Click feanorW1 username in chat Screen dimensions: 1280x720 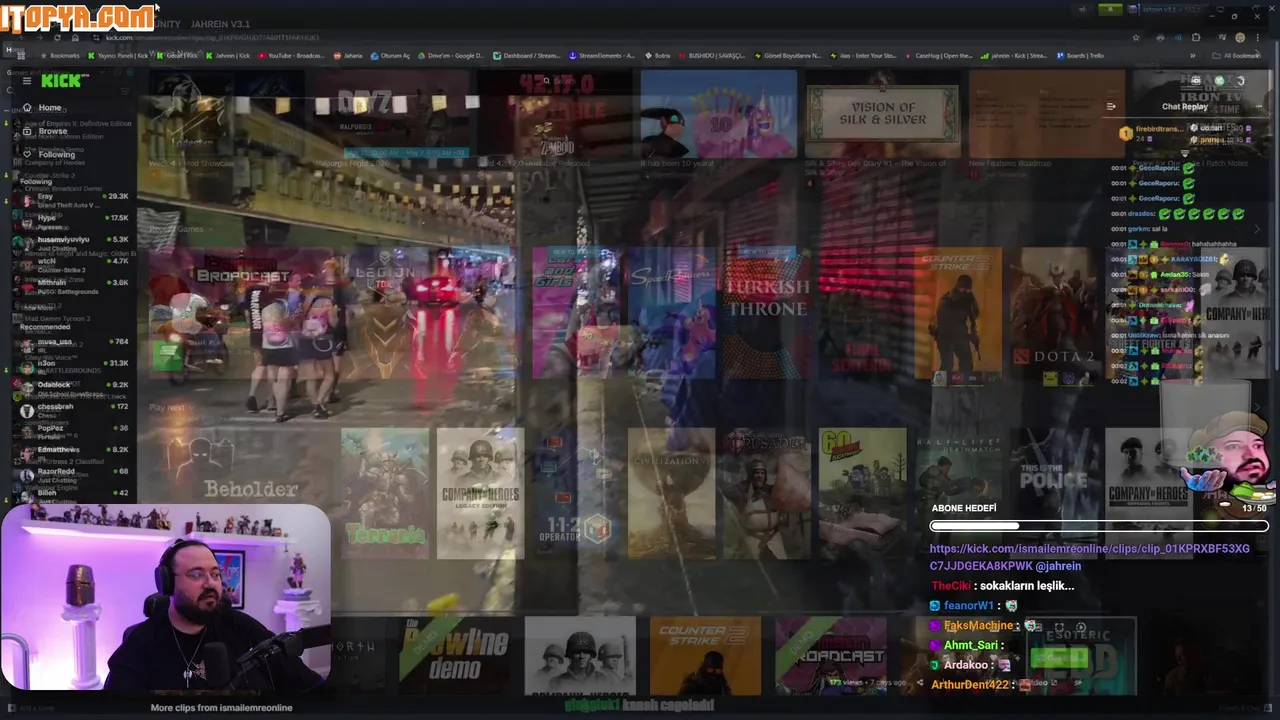[x=967, y=606]
